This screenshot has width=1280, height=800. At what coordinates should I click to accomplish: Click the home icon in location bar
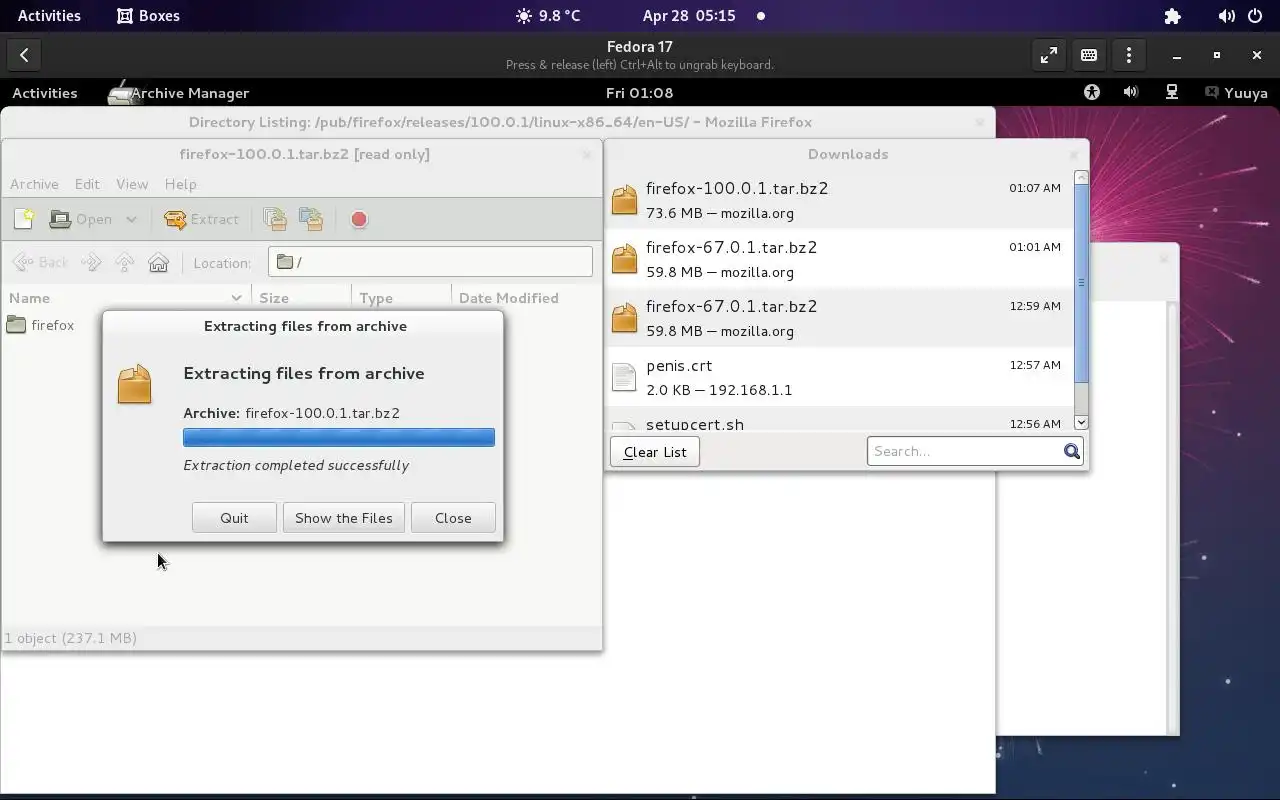(158, 262)
